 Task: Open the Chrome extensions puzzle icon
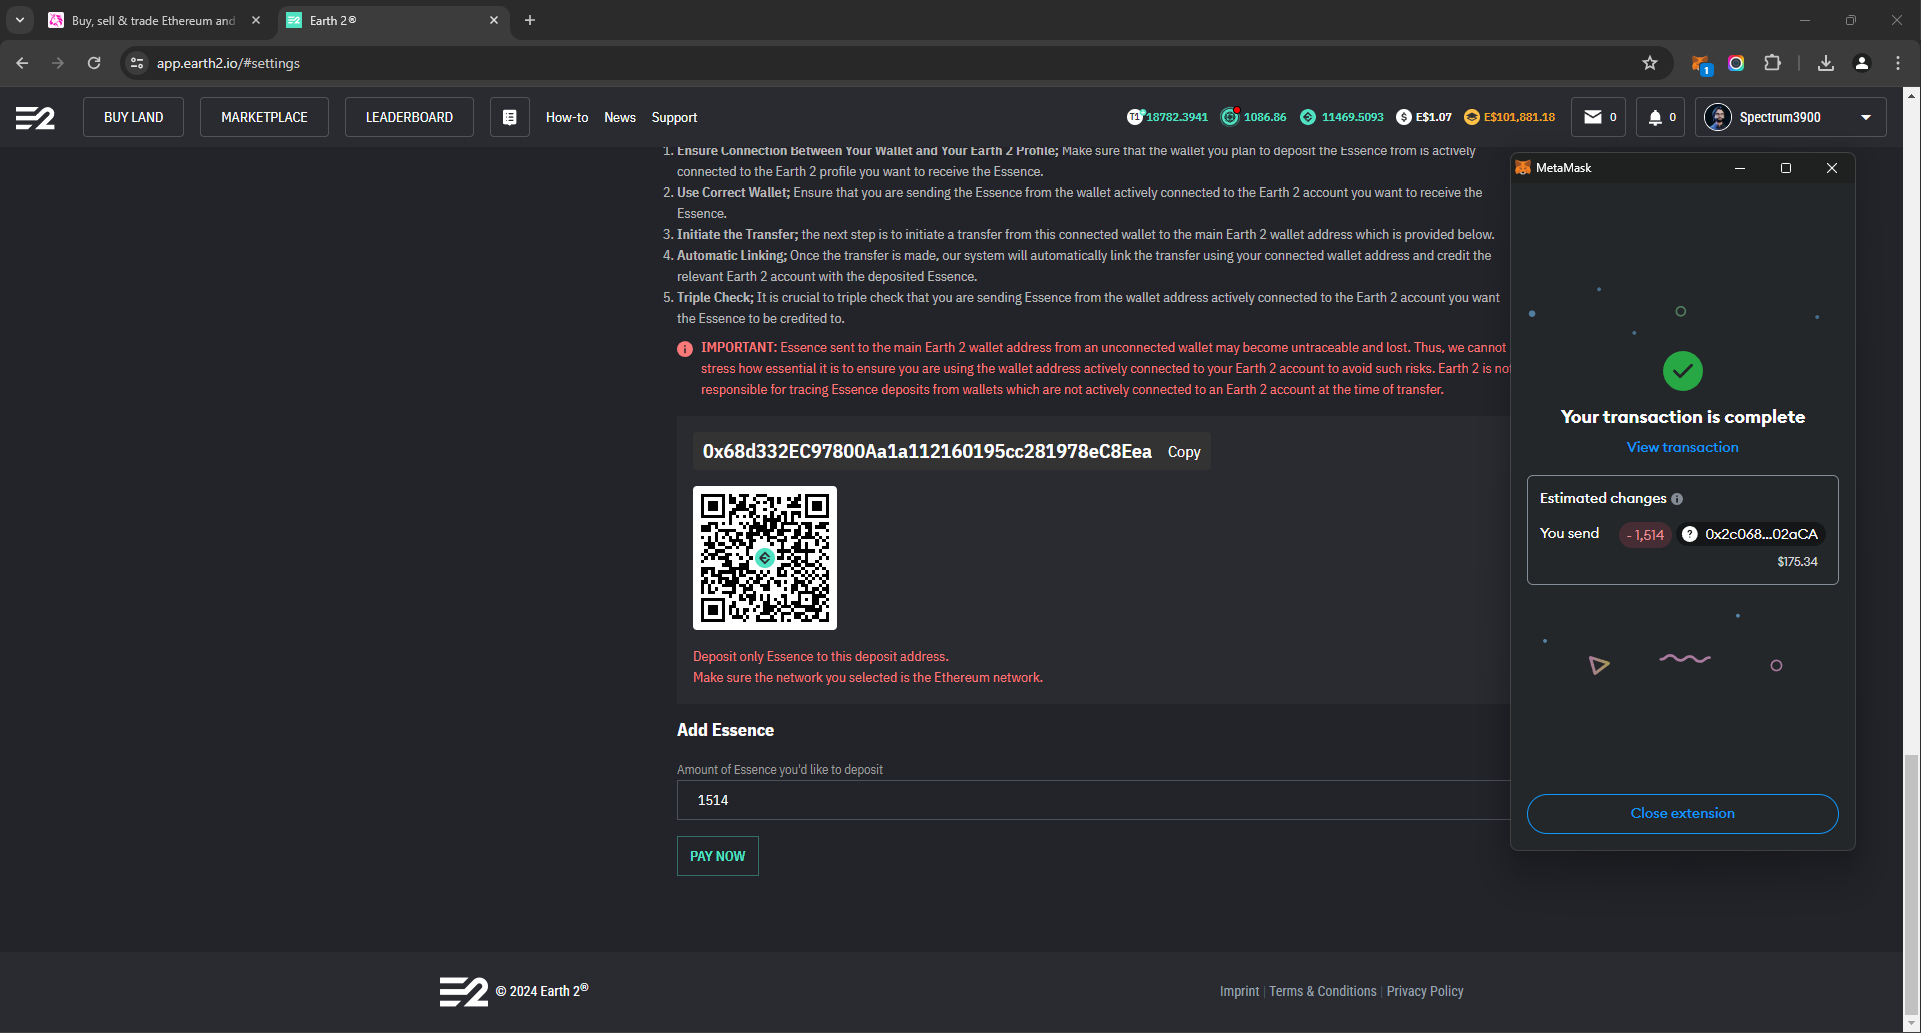coord(1772,63)
